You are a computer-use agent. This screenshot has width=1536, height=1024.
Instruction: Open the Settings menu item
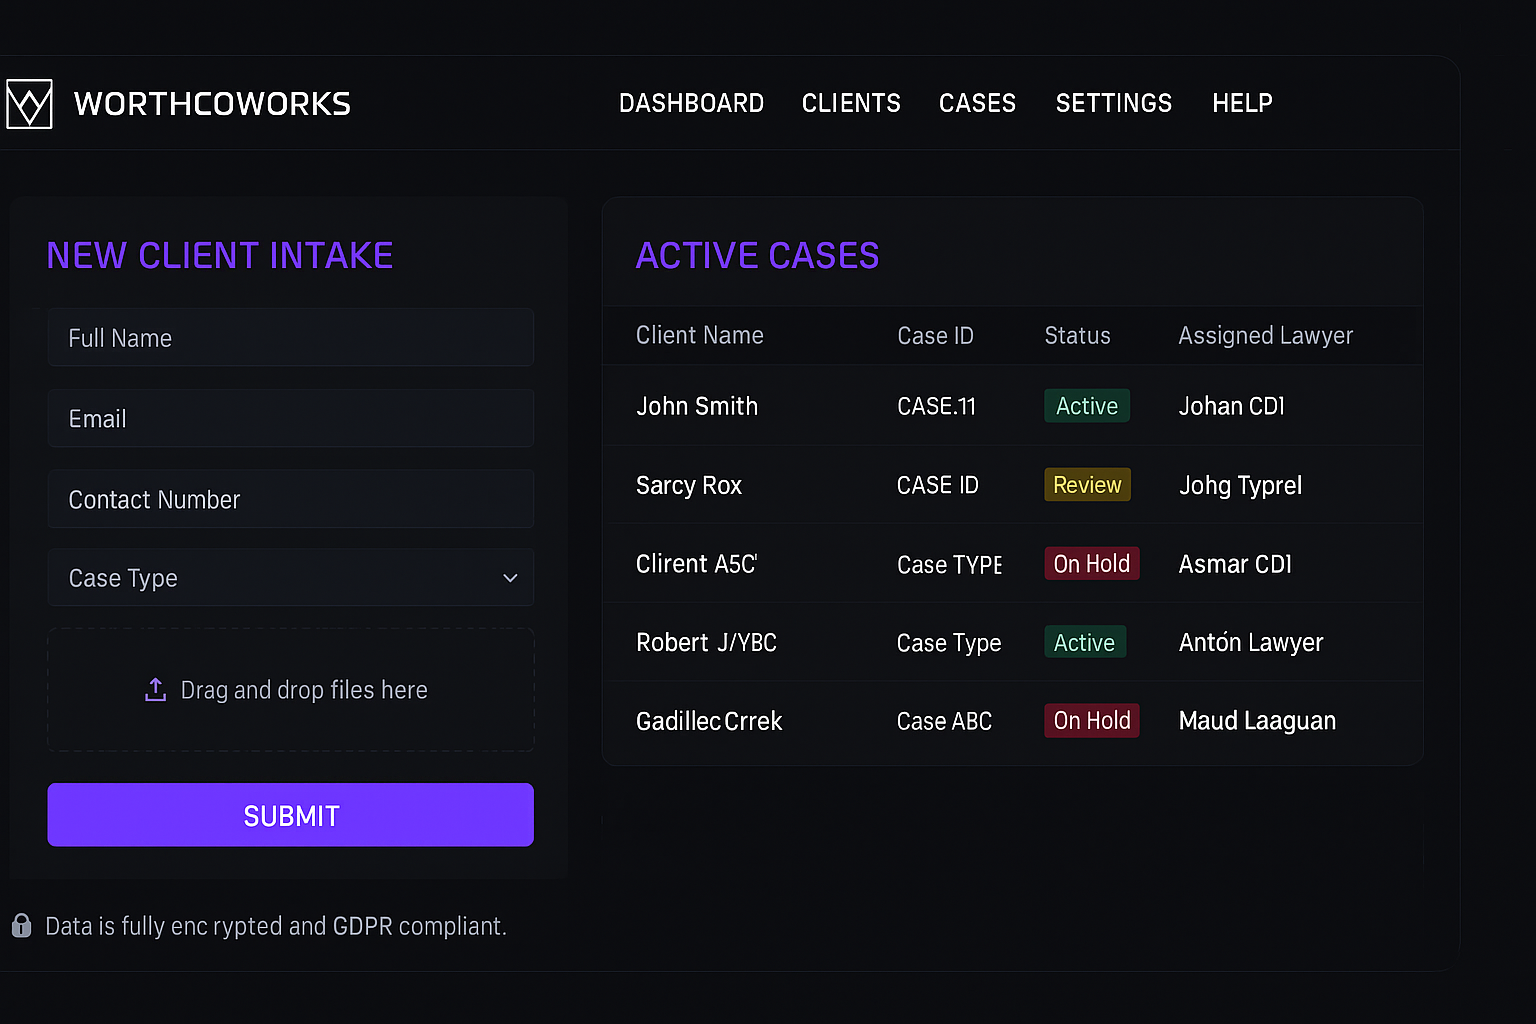(1114, 103)
